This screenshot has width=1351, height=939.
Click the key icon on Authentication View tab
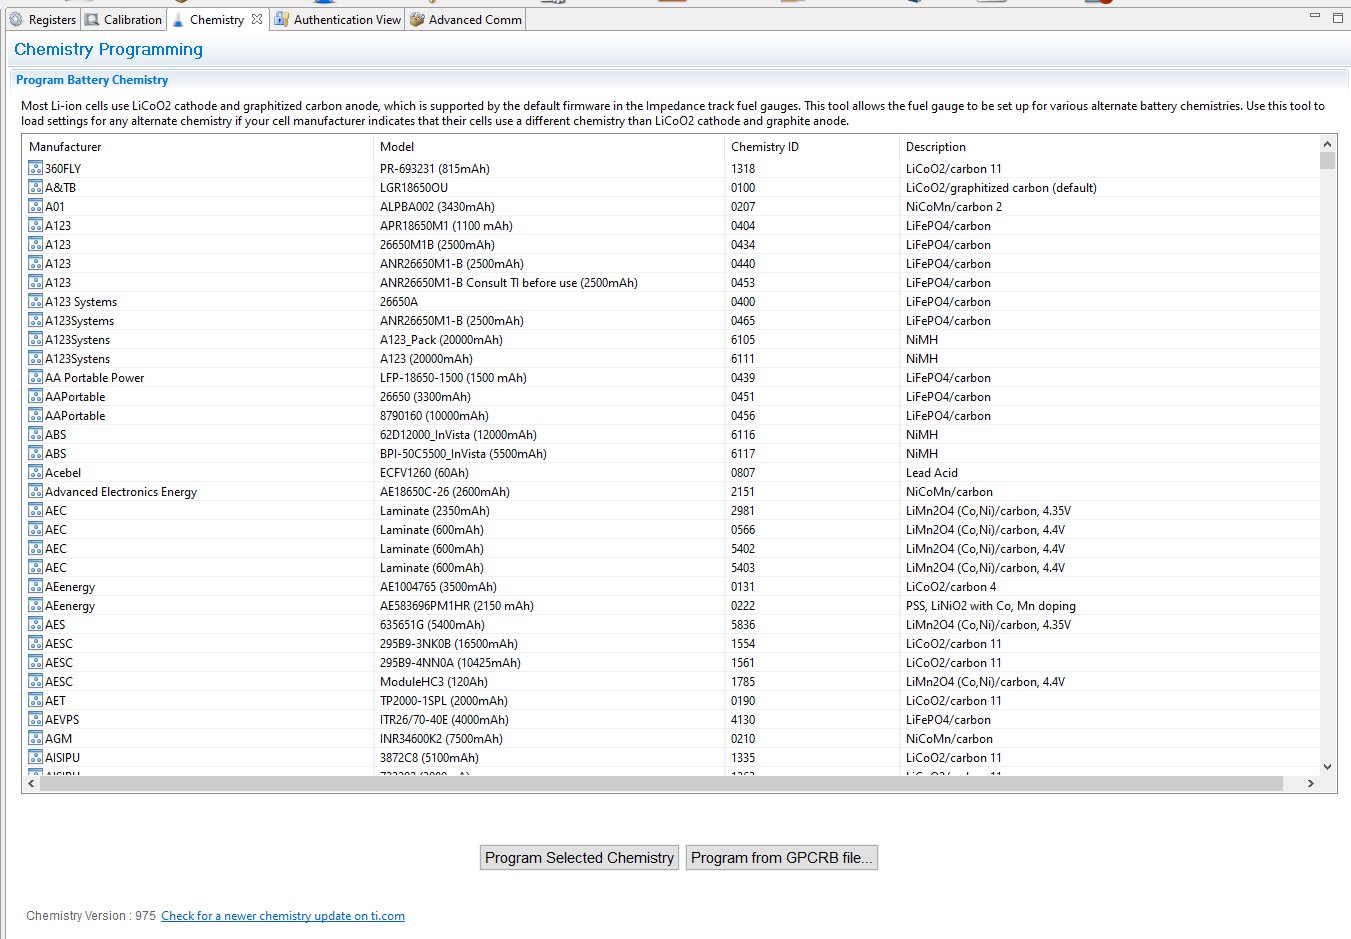pos(281,18)
